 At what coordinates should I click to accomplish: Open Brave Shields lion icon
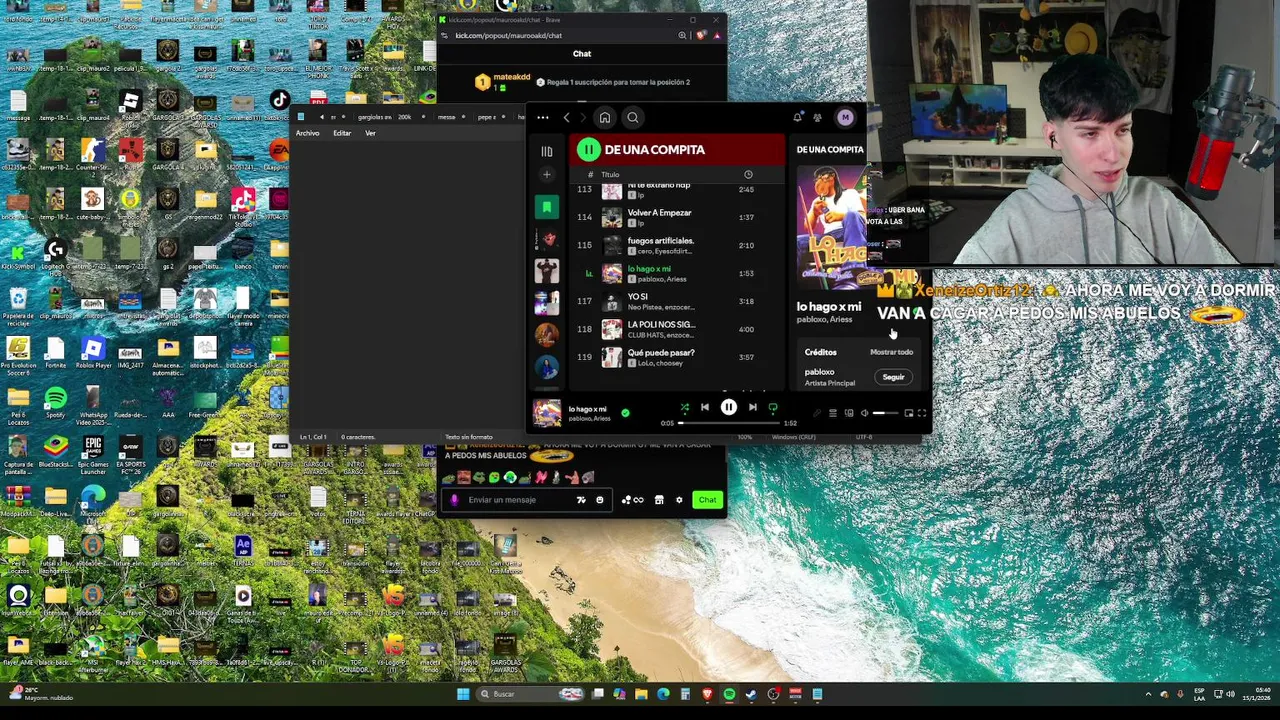pos(701,36)
